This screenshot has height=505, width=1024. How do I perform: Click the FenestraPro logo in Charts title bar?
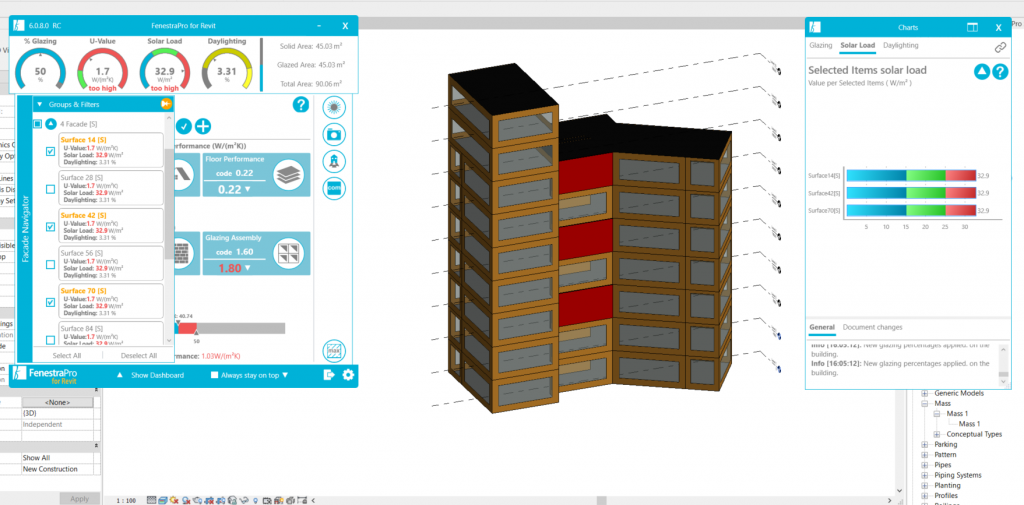(815, 27)
